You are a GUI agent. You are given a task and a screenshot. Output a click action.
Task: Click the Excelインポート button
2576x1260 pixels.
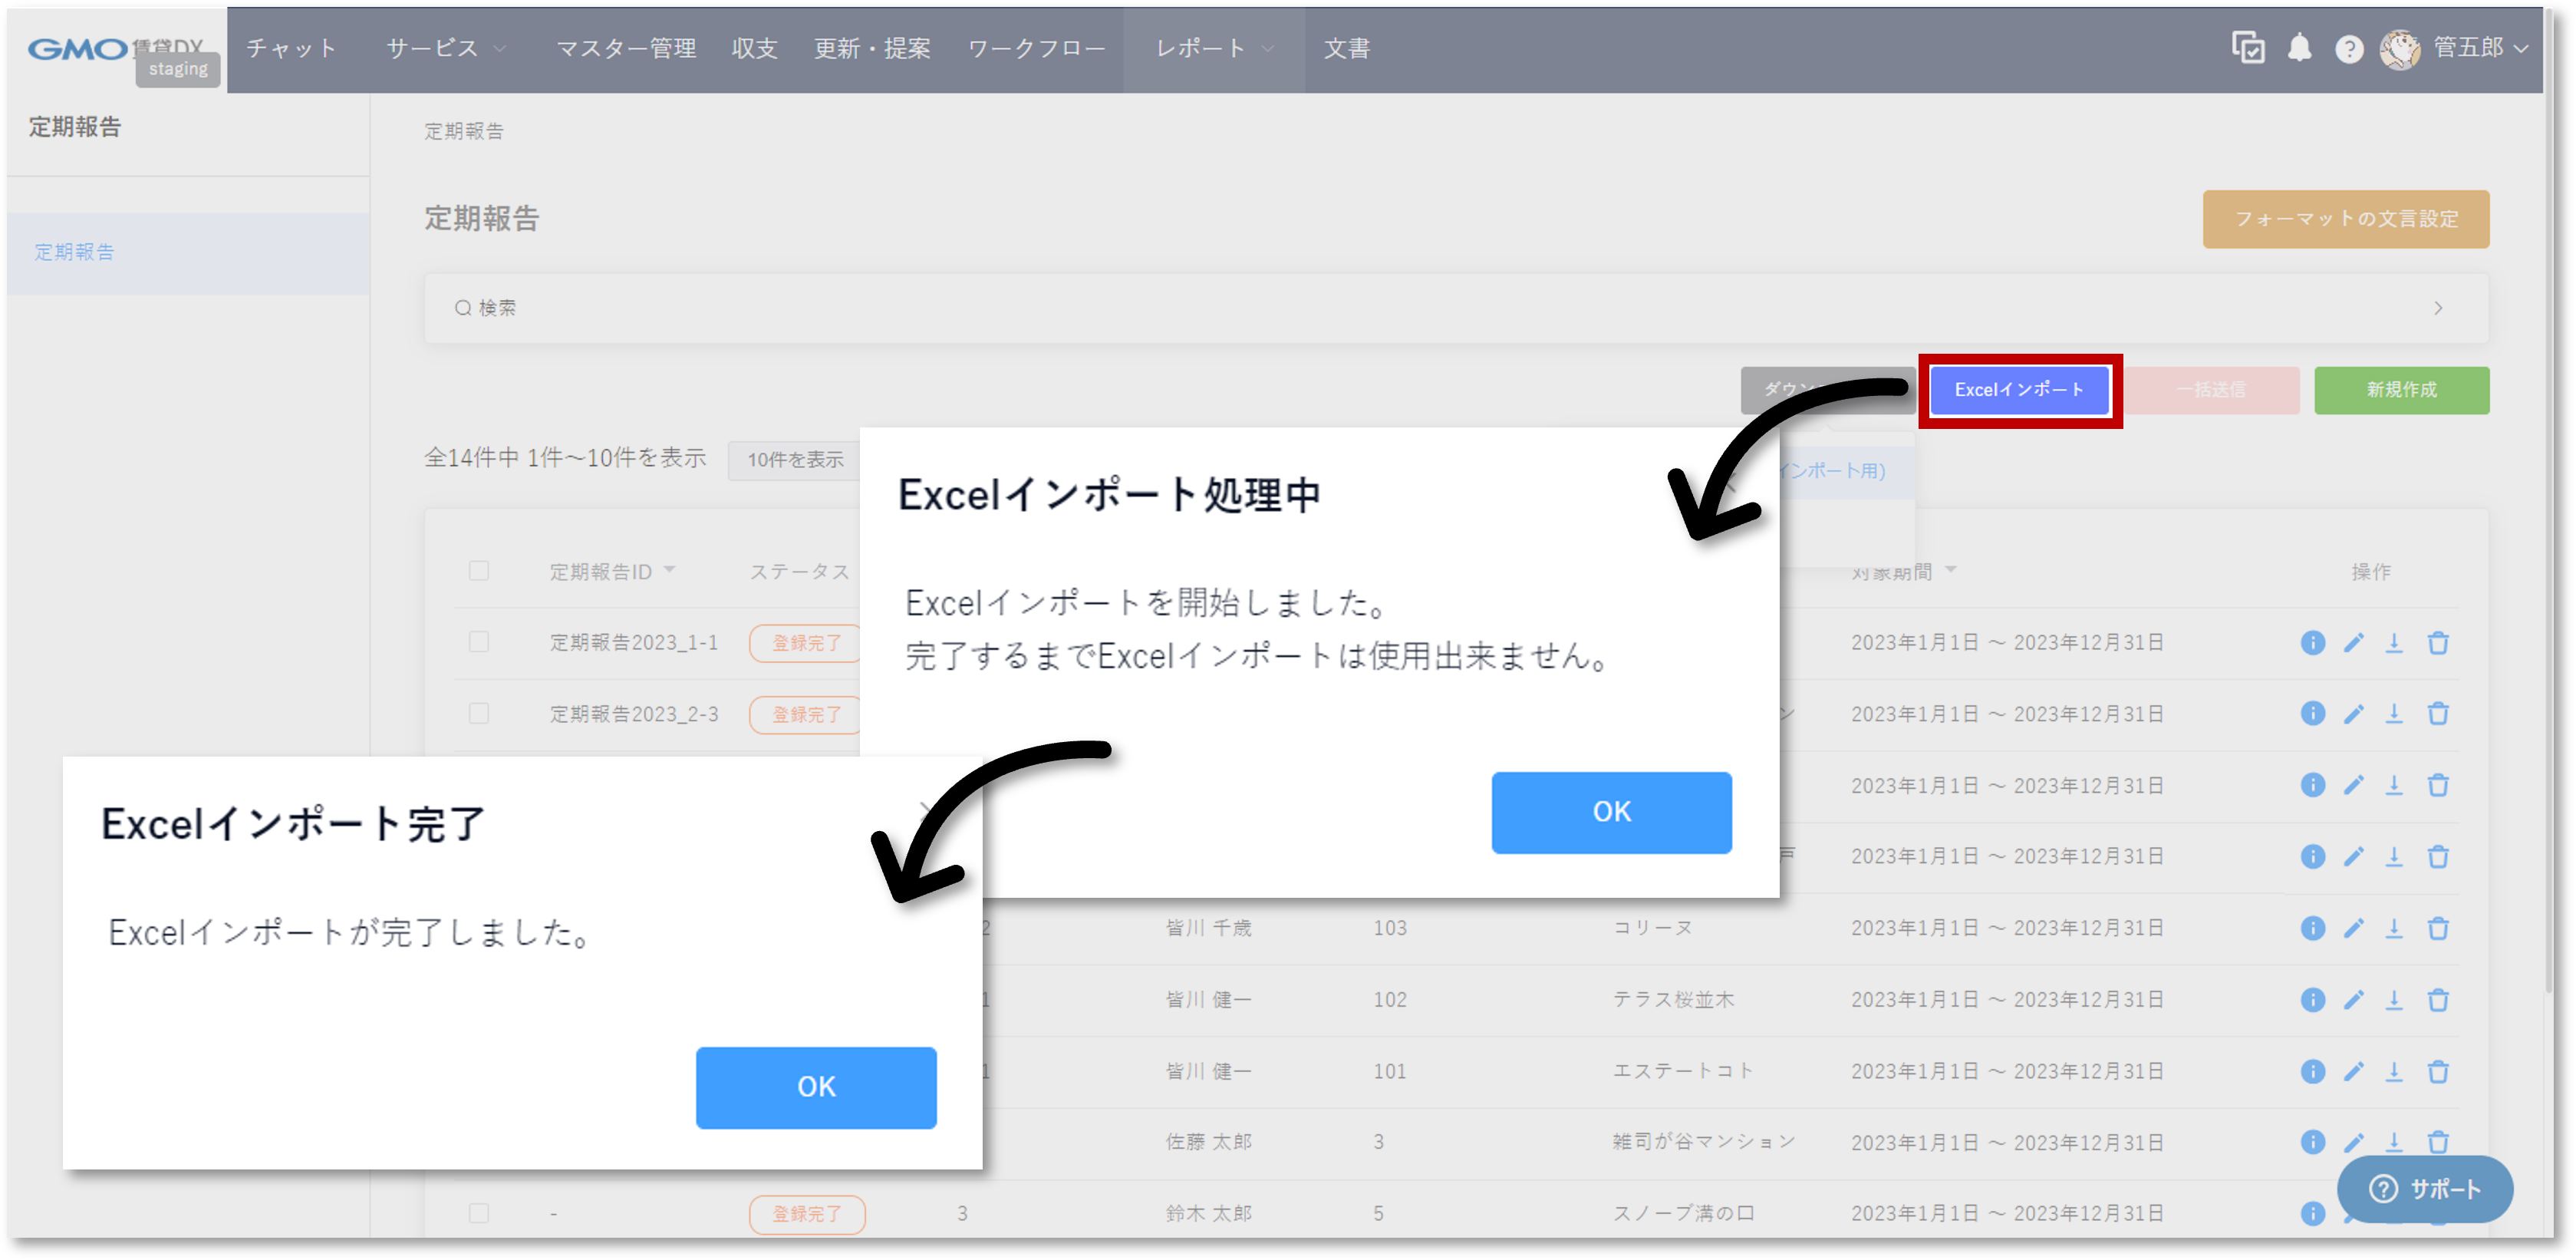(2019, 390)
